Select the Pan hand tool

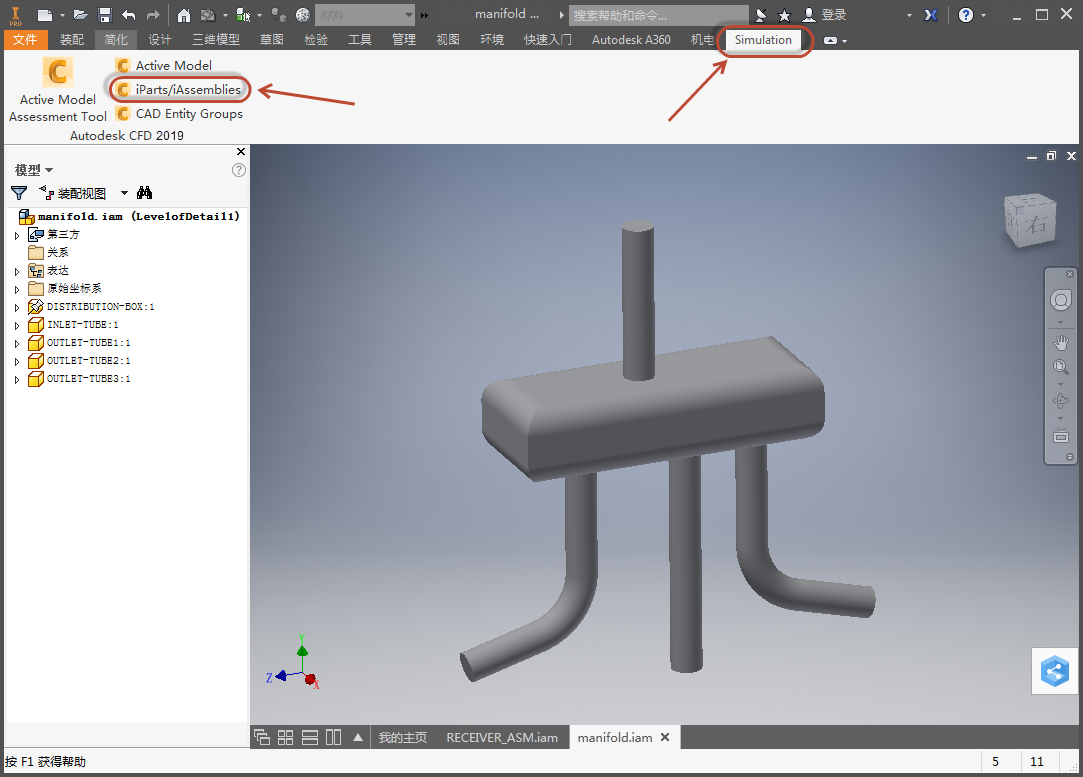pos(1061,342)
